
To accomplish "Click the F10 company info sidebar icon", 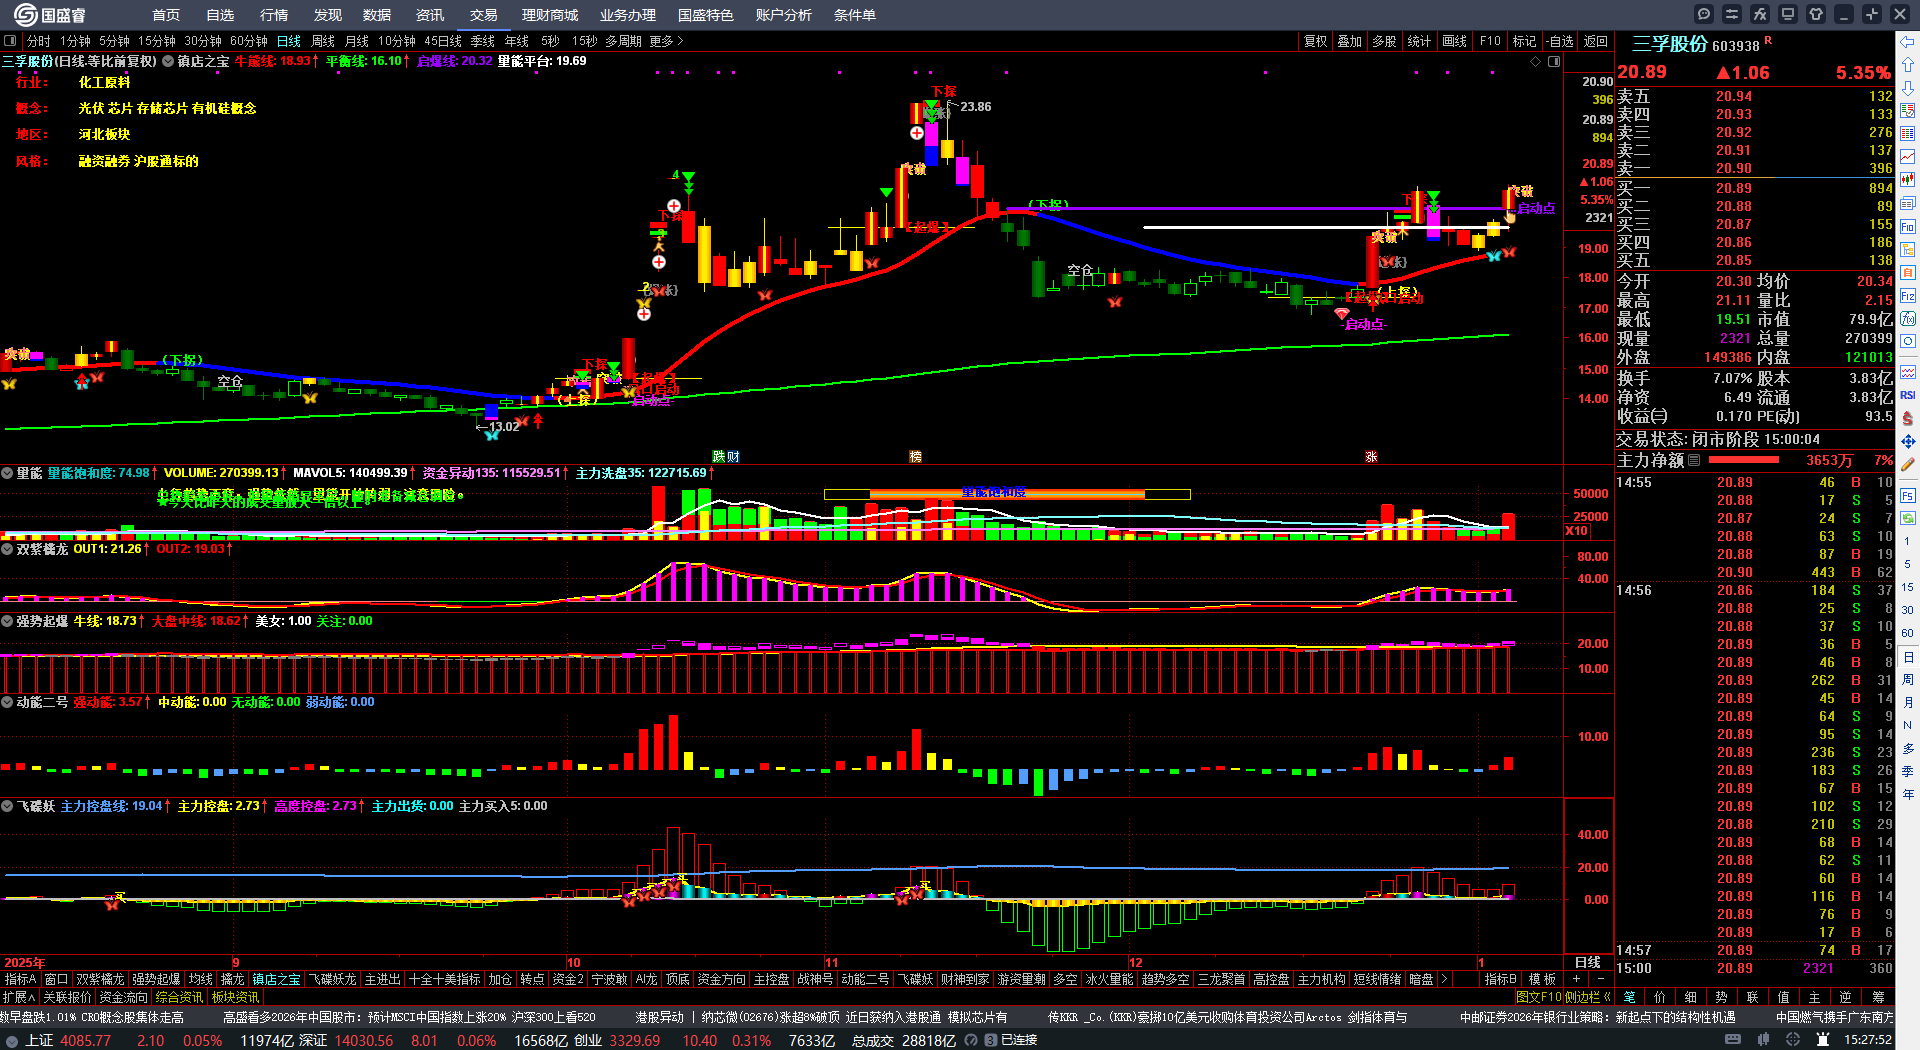I will (1908, 227).
